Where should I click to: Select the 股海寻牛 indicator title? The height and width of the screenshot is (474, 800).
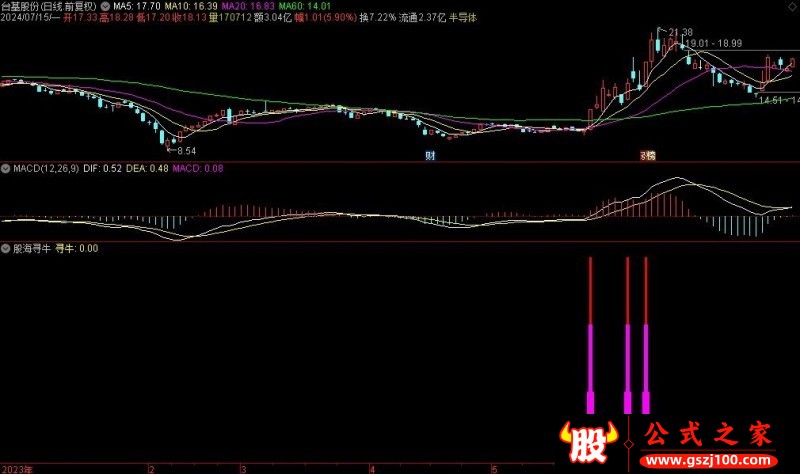pos(32,248)
